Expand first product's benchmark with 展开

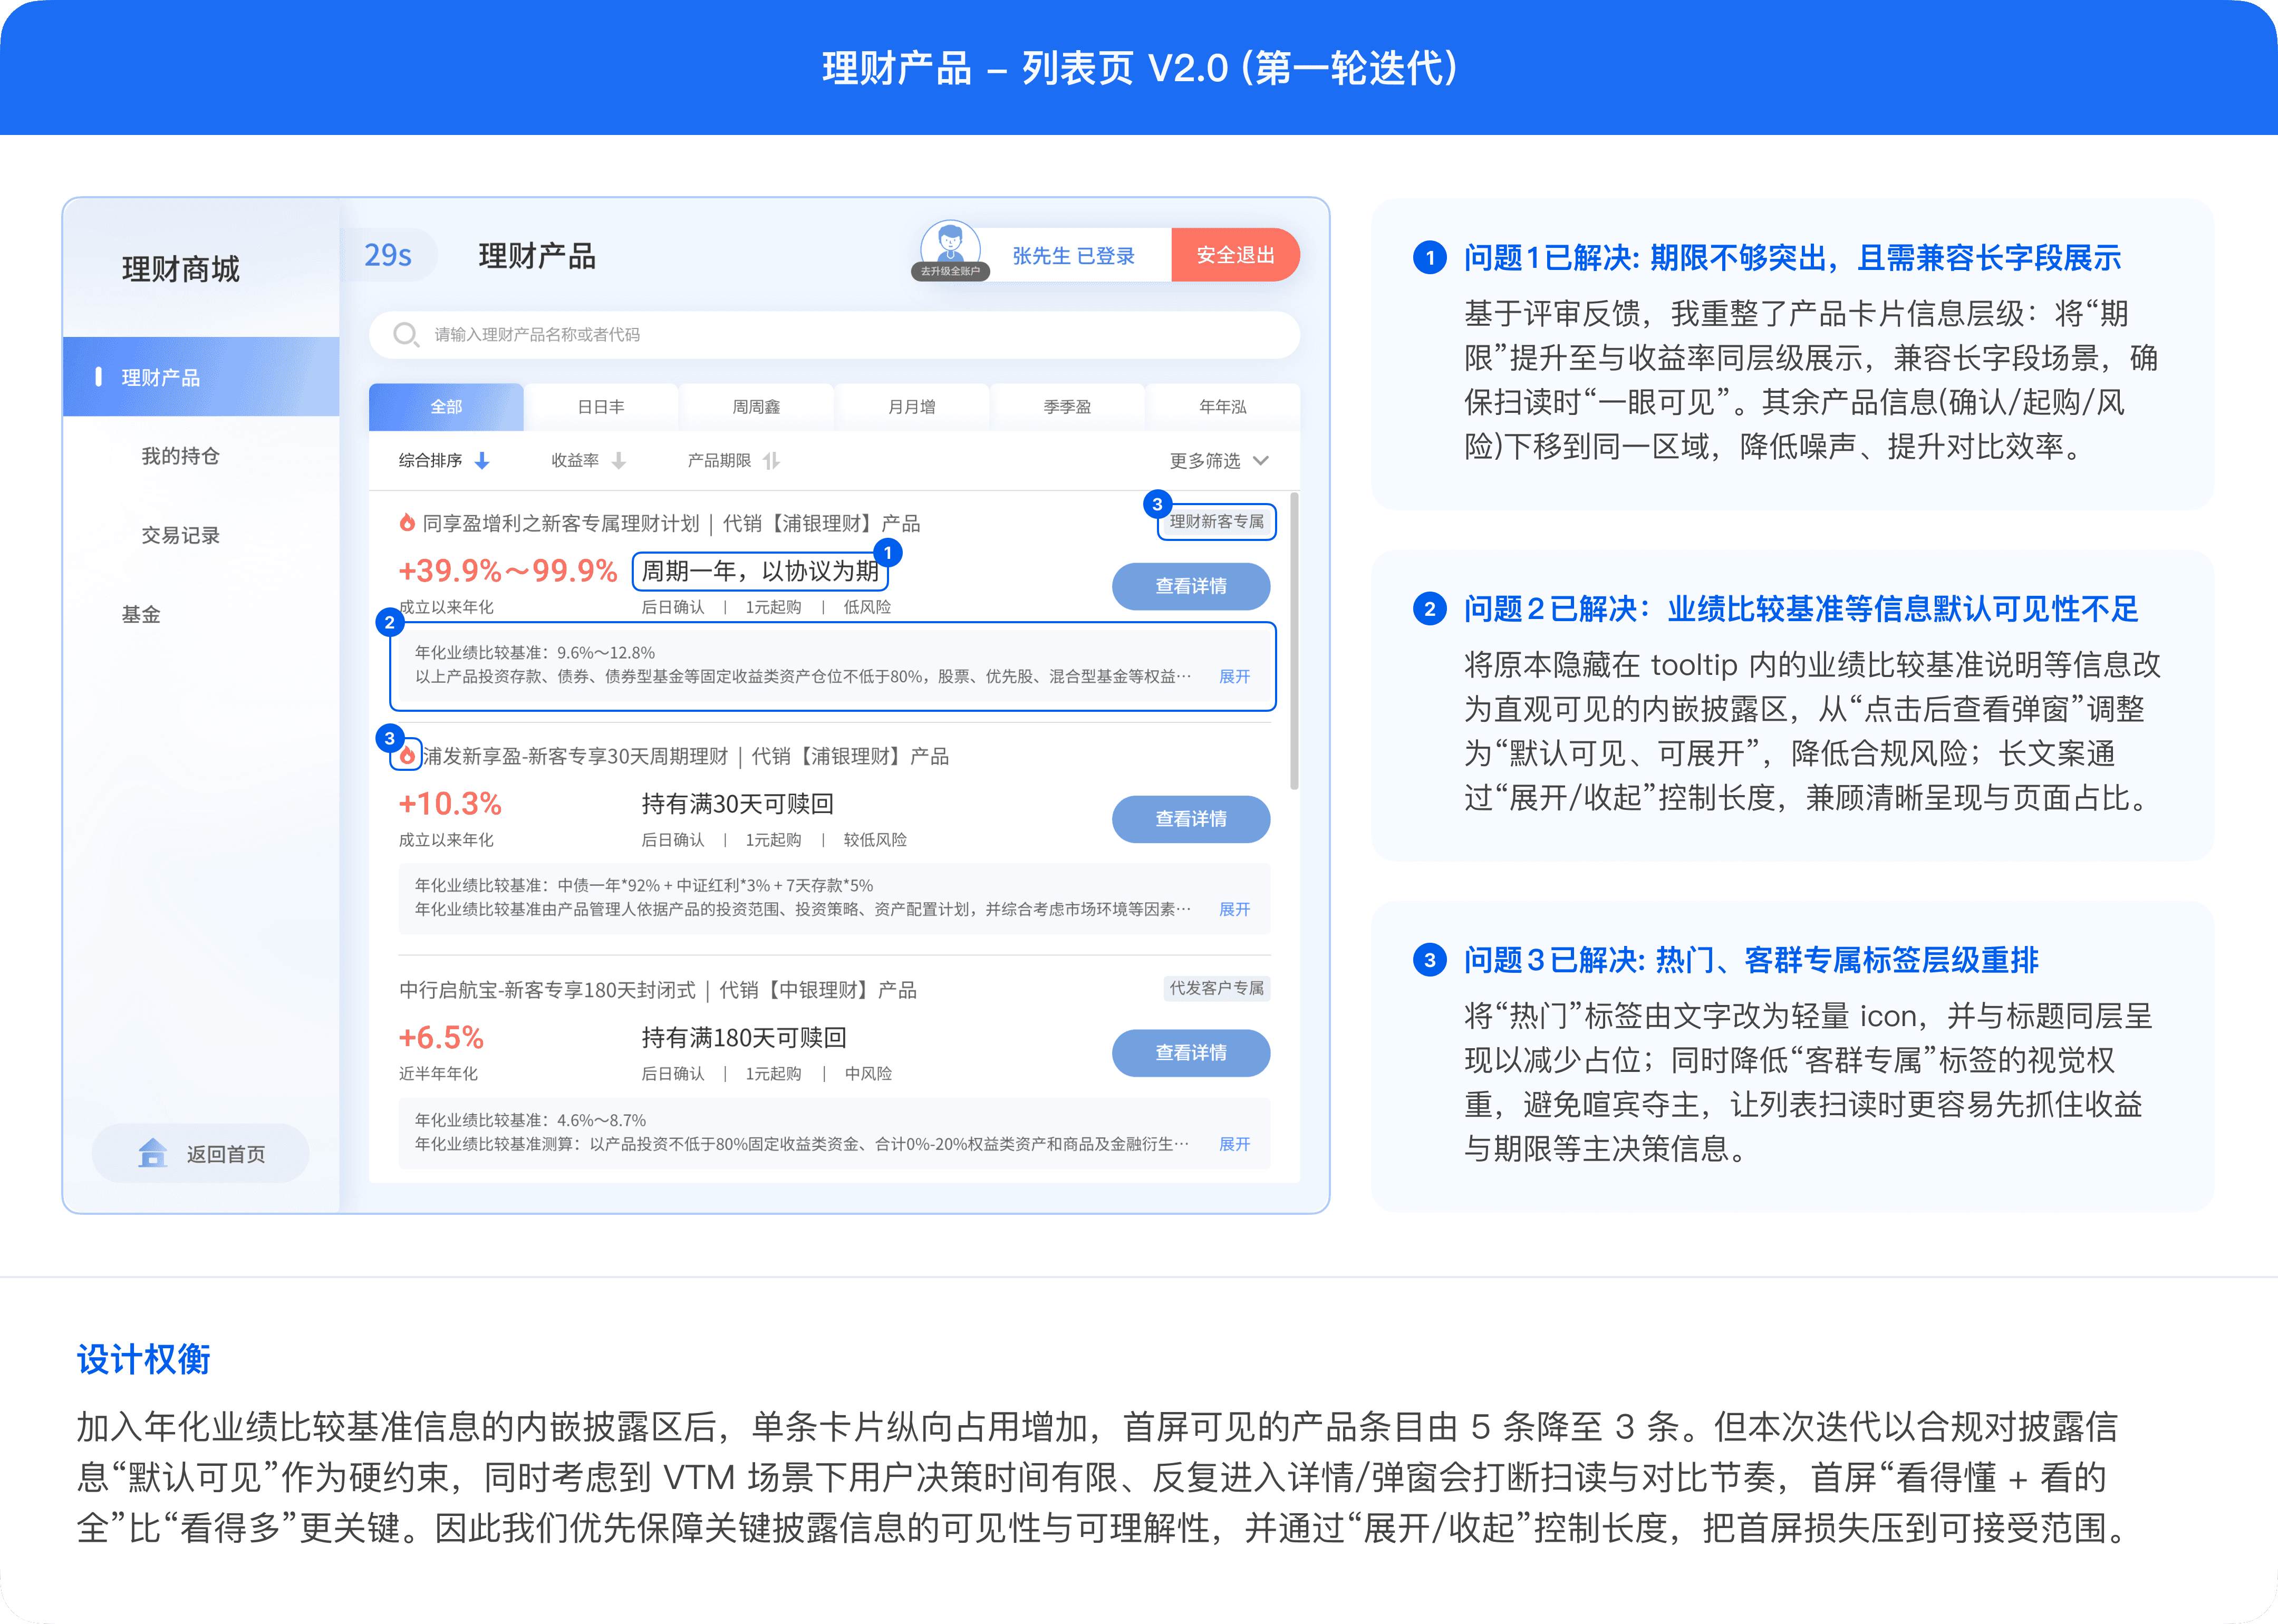(x=1234, y=677)
